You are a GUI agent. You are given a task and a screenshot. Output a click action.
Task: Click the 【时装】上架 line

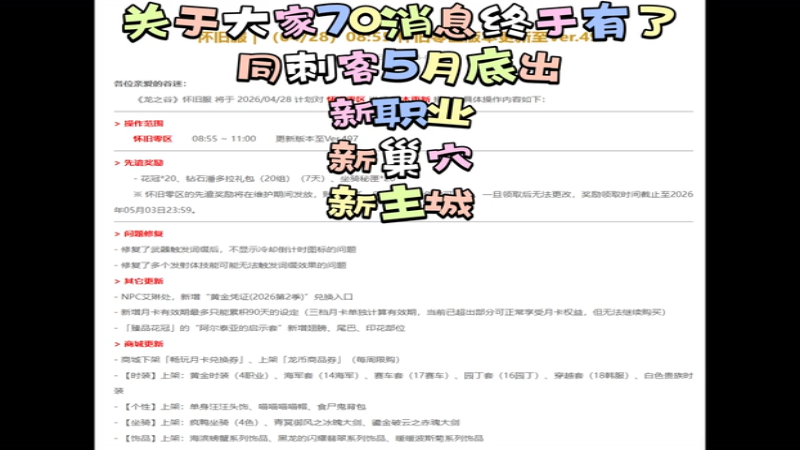point(403,383)
